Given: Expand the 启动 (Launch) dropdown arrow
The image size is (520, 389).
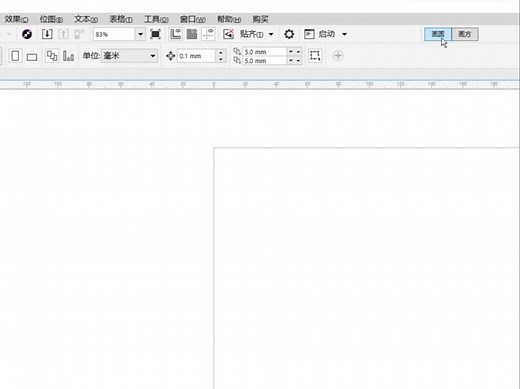Looking at the screenshot, I should pyautogui.click(x=344, y=34).
